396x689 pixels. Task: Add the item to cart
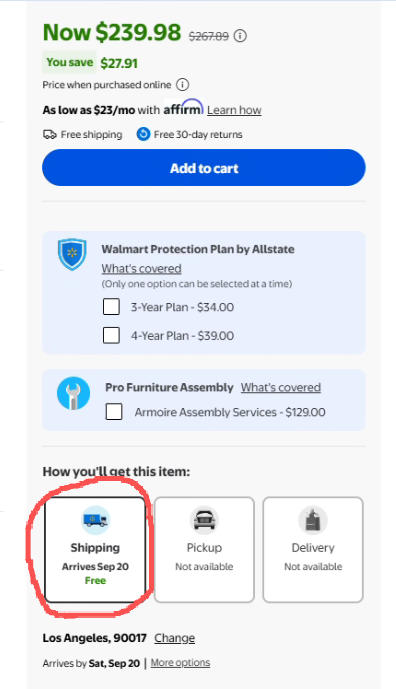204,168
